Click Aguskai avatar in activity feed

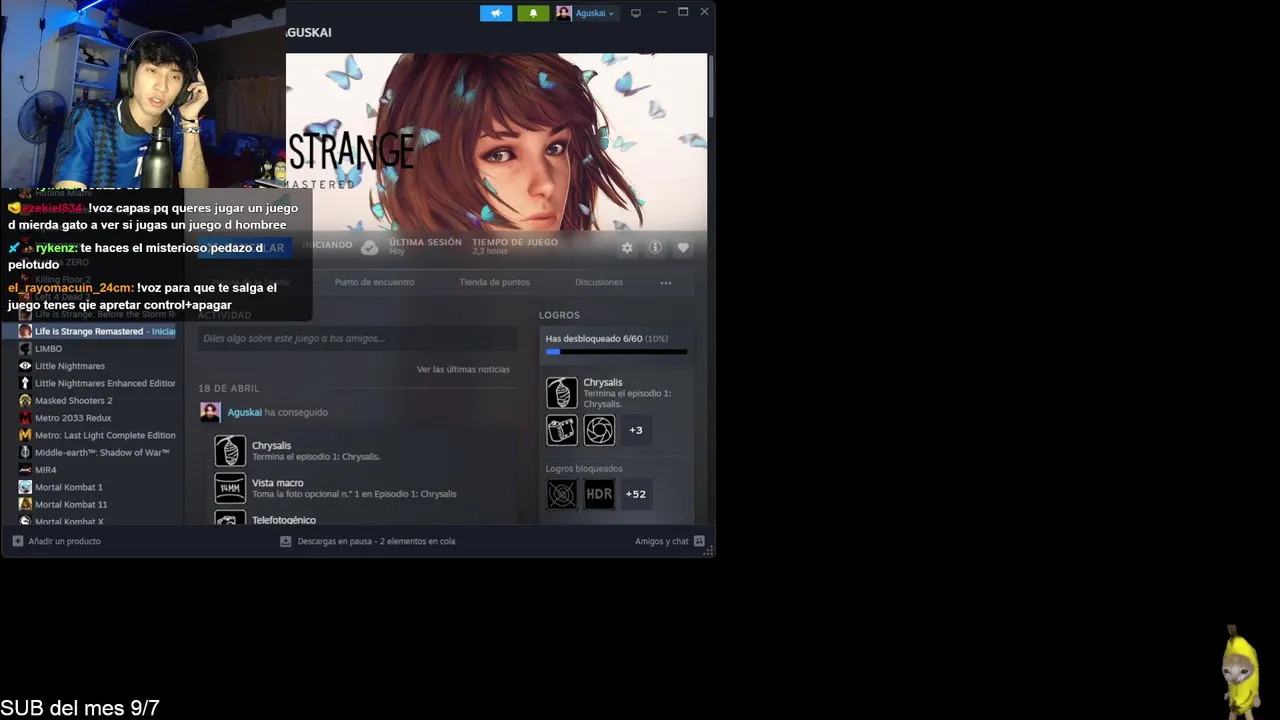[x=210, y=412]
